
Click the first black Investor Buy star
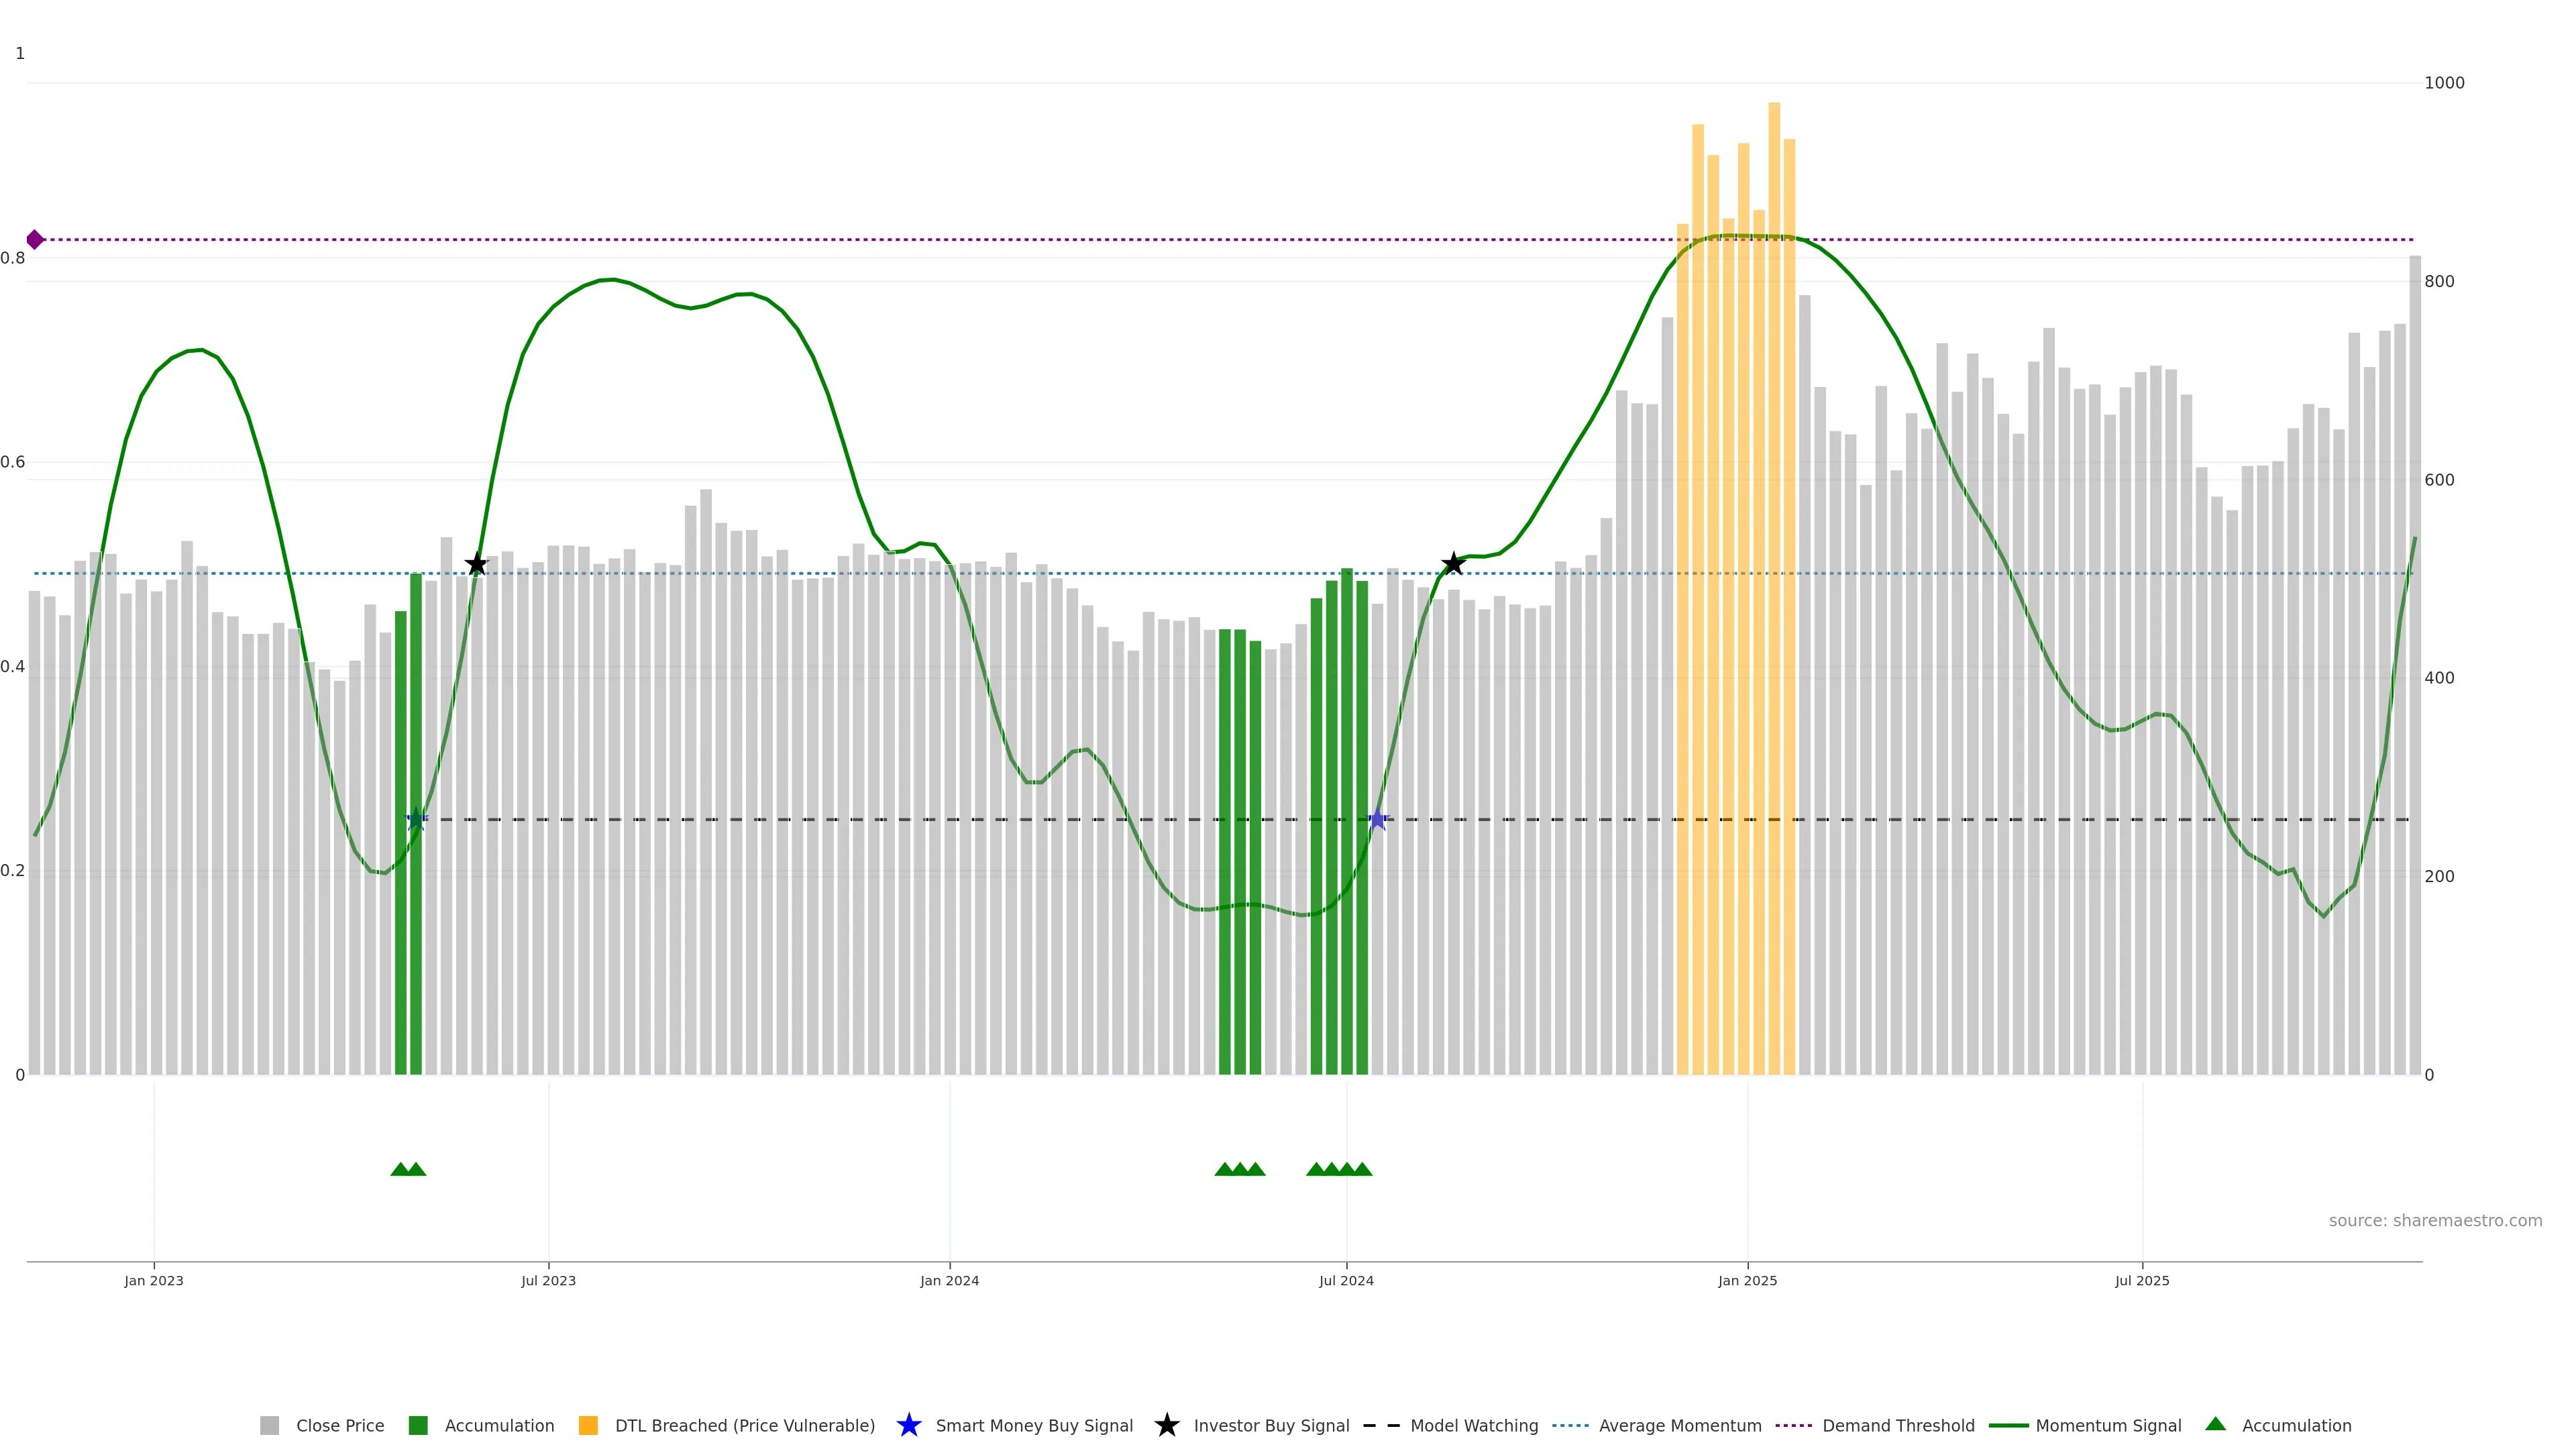[x=477, y=565]
